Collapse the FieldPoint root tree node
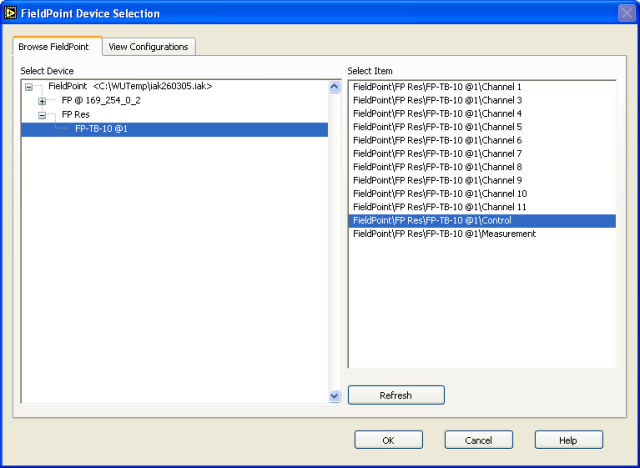Image resolution: width=640 pixels, height=468 pixels. [29, 87]
